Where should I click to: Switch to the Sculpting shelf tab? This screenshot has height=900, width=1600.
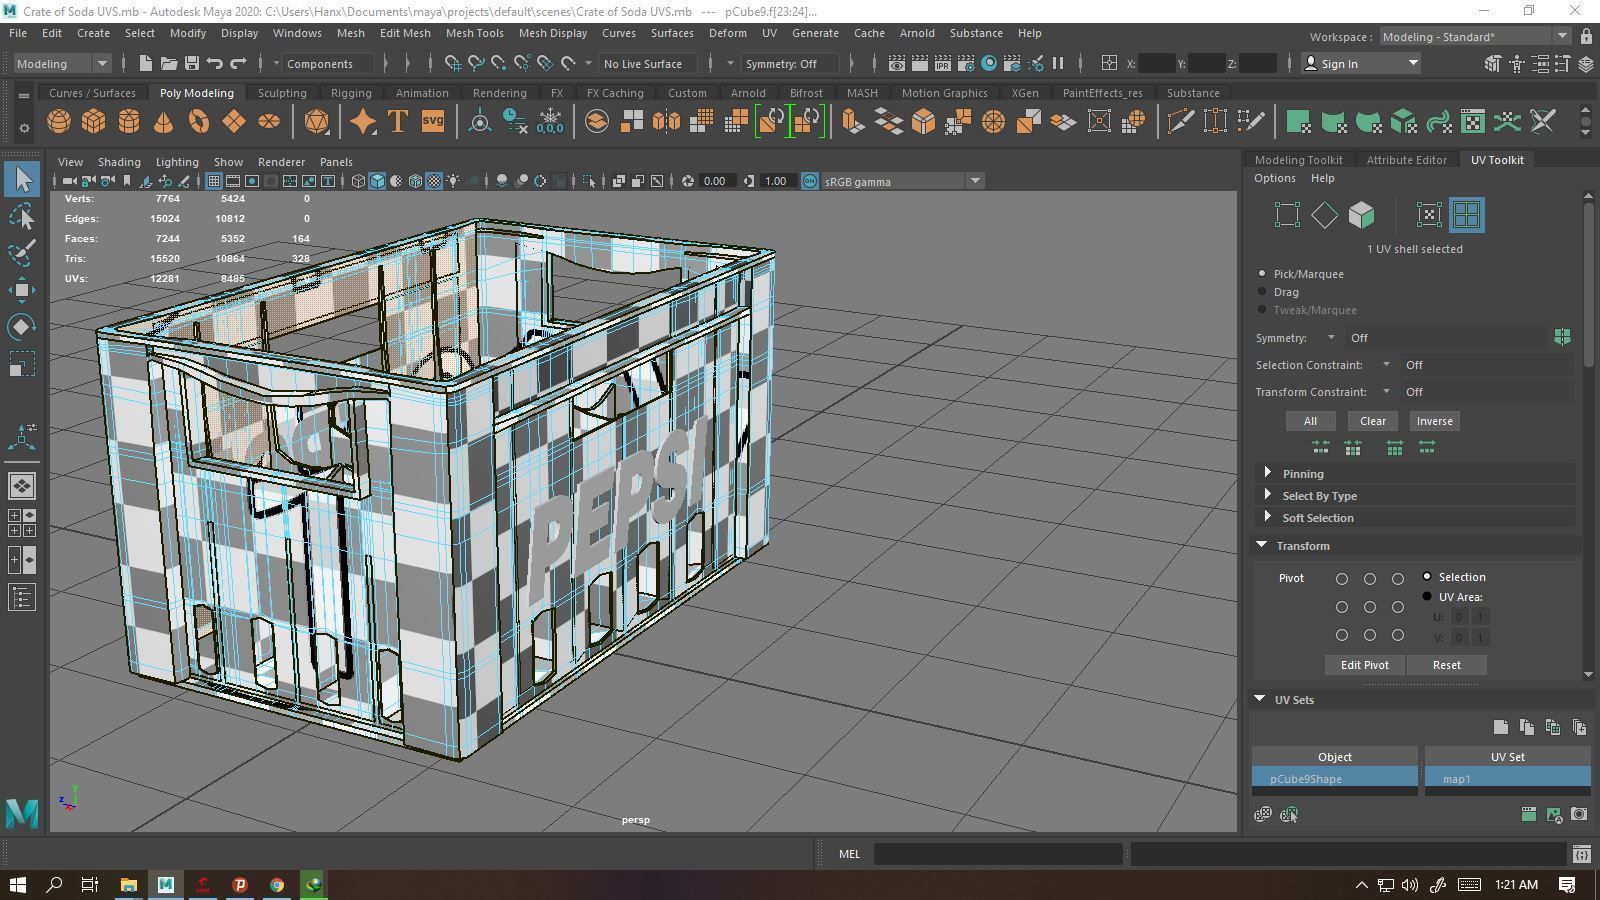[282, 93]
